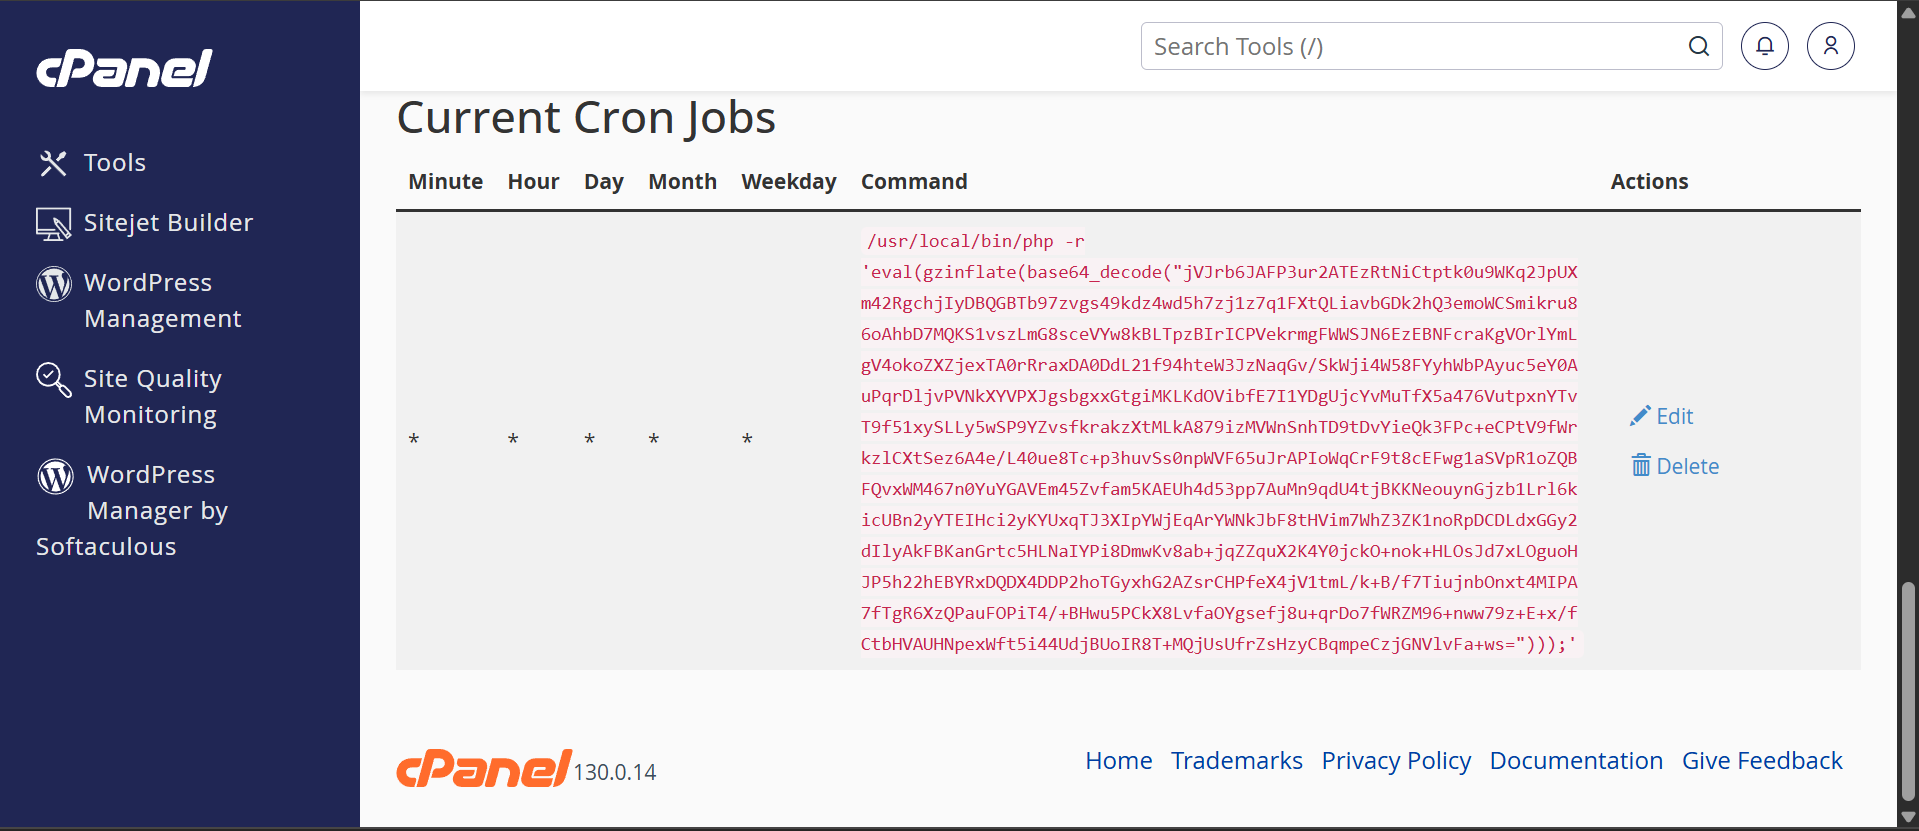
Task: Click the orange cPanel footer logo
Action: click(484, 769)
